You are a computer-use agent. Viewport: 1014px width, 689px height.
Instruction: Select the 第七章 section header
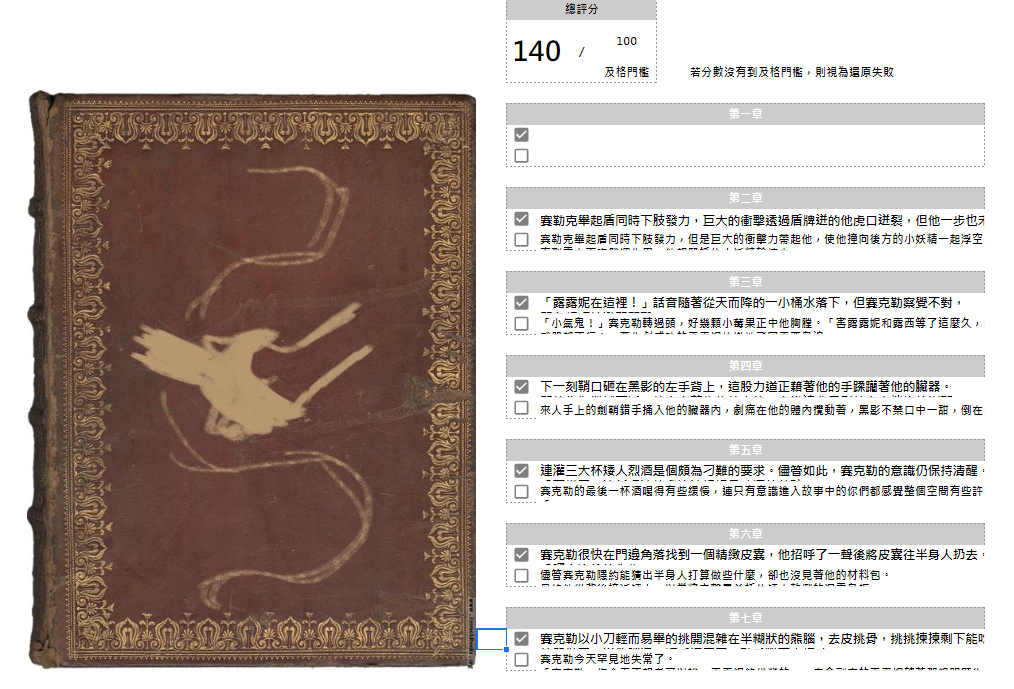point(745,618)
